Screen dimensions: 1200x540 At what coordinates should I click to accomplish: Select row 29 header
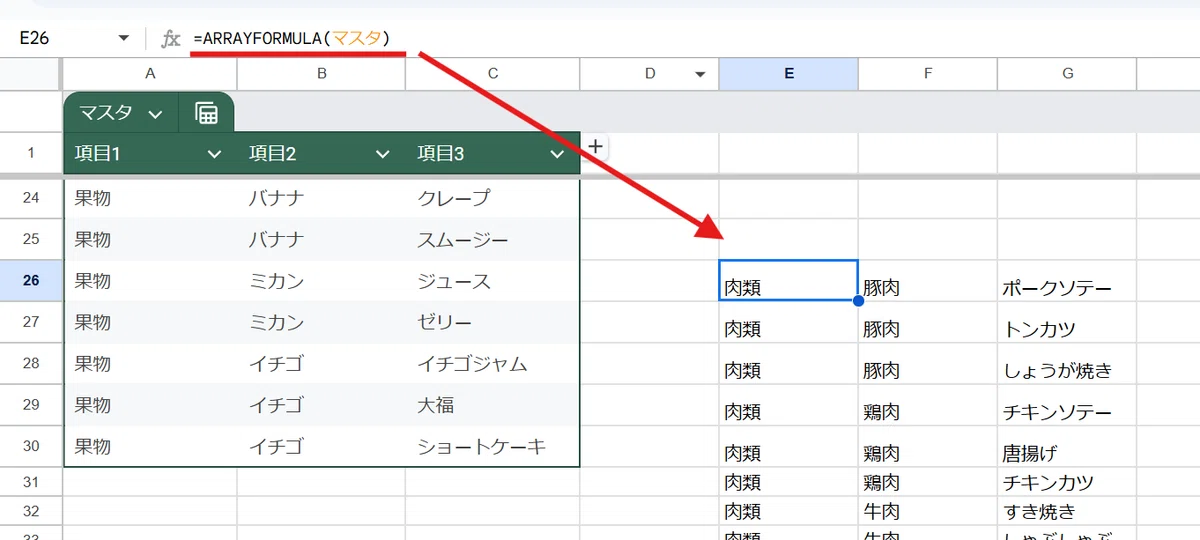tap(31, 405)
